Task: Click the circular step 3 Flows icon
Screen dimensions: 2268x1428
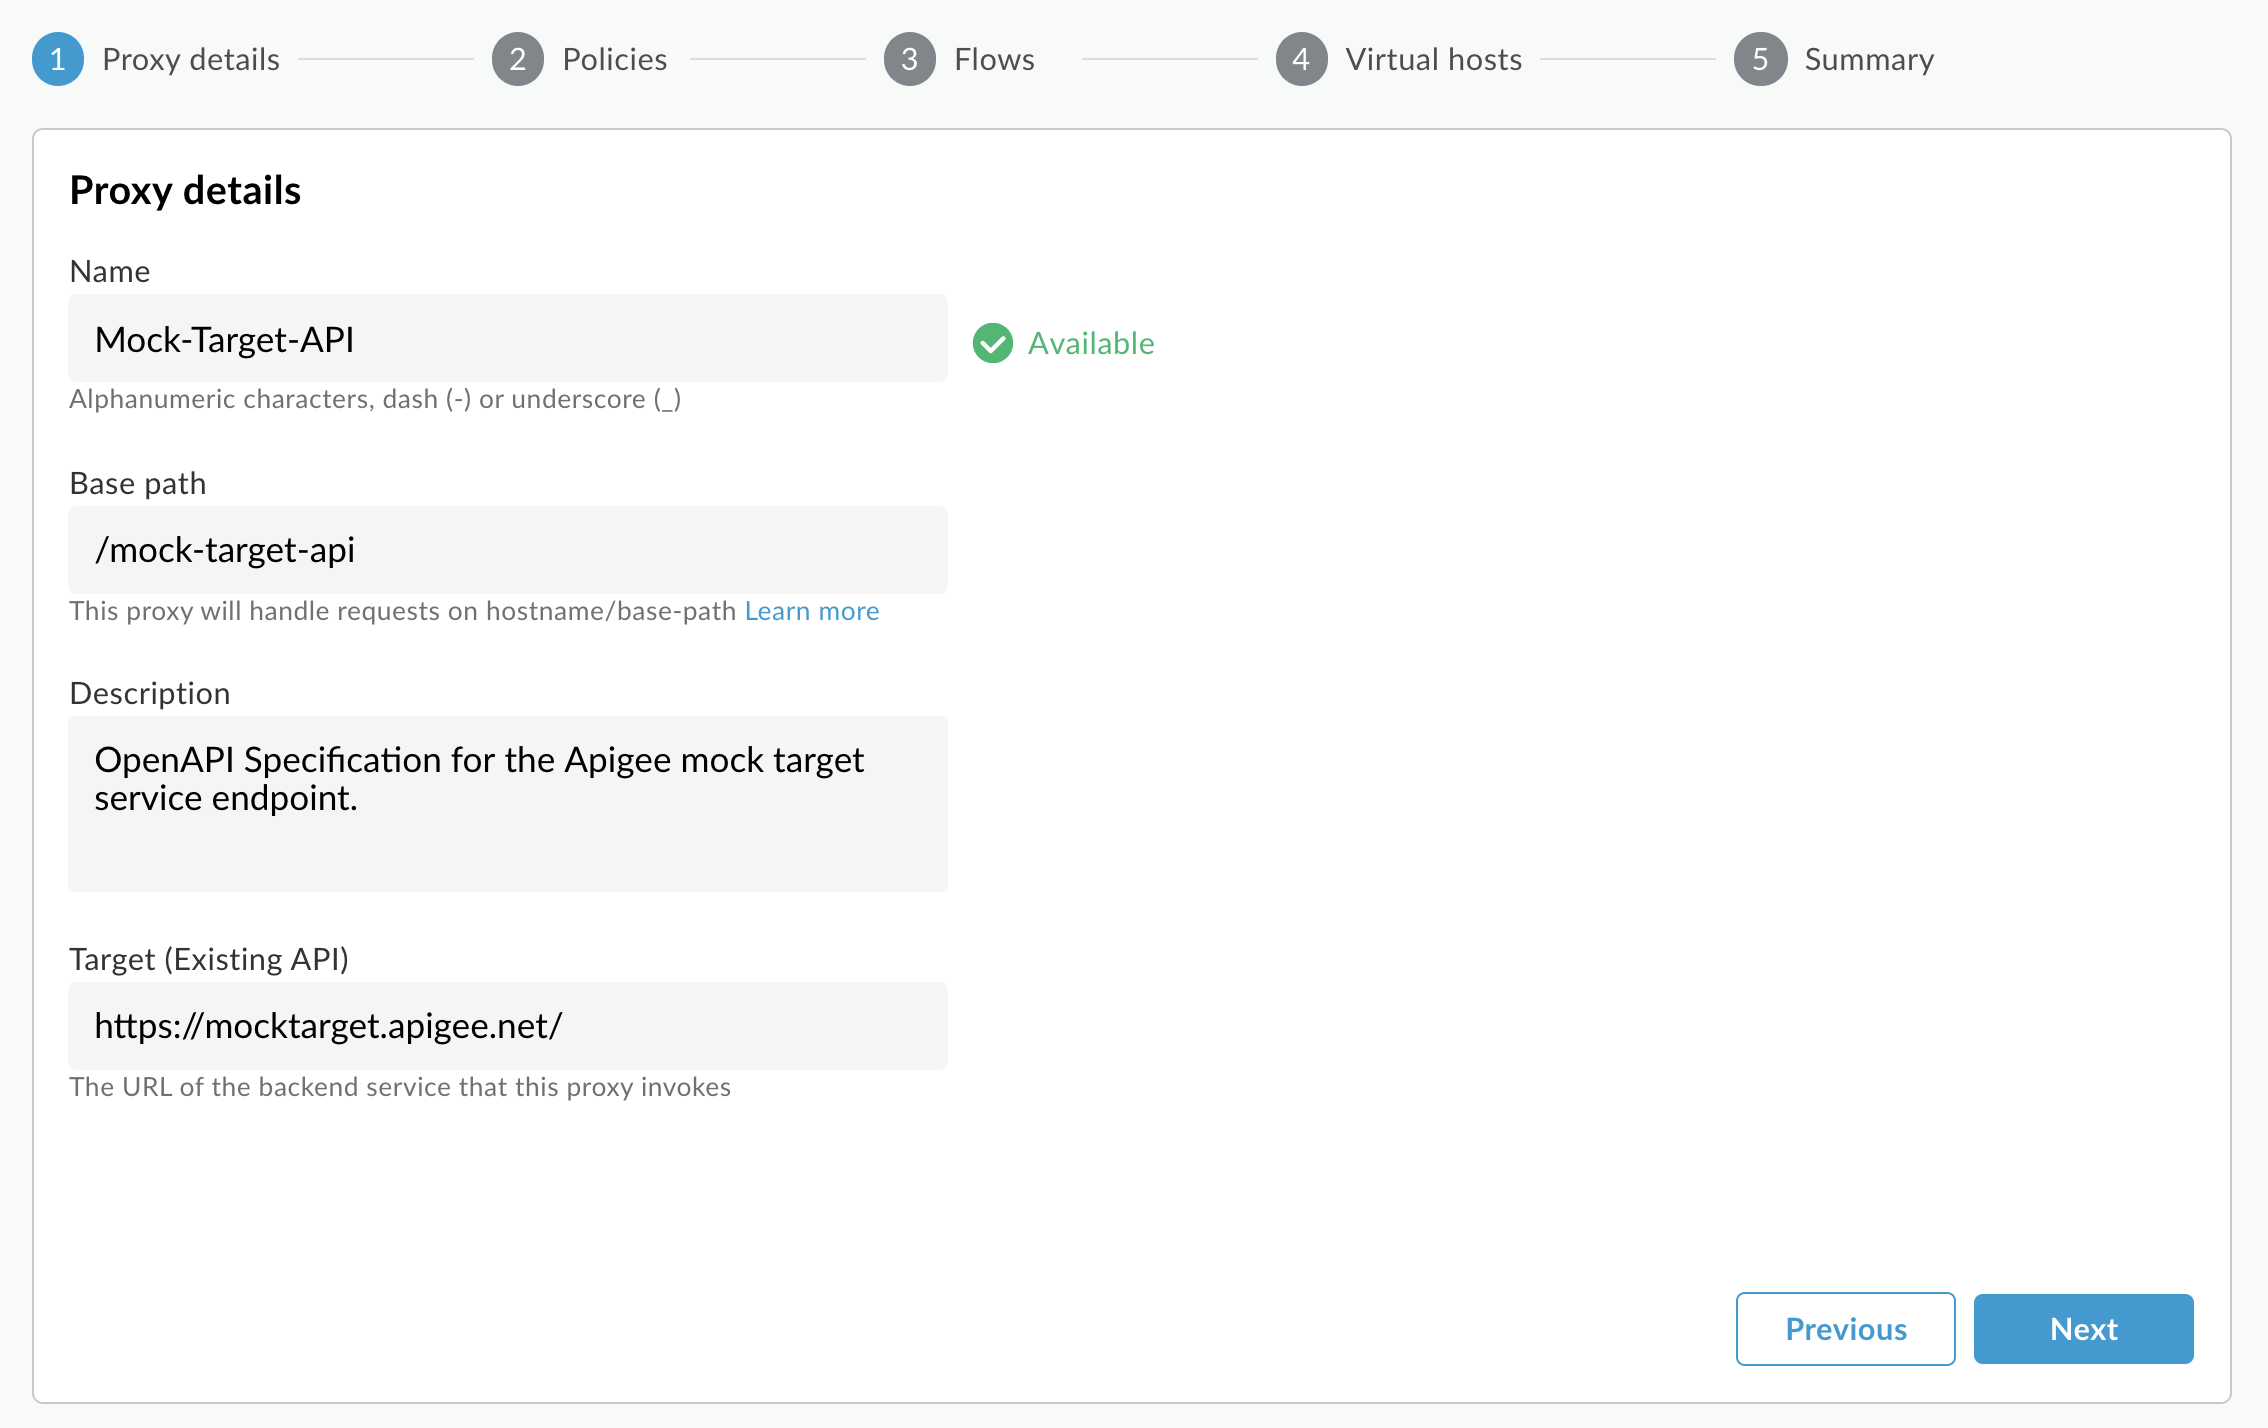Action: click(x=910, y=59)
